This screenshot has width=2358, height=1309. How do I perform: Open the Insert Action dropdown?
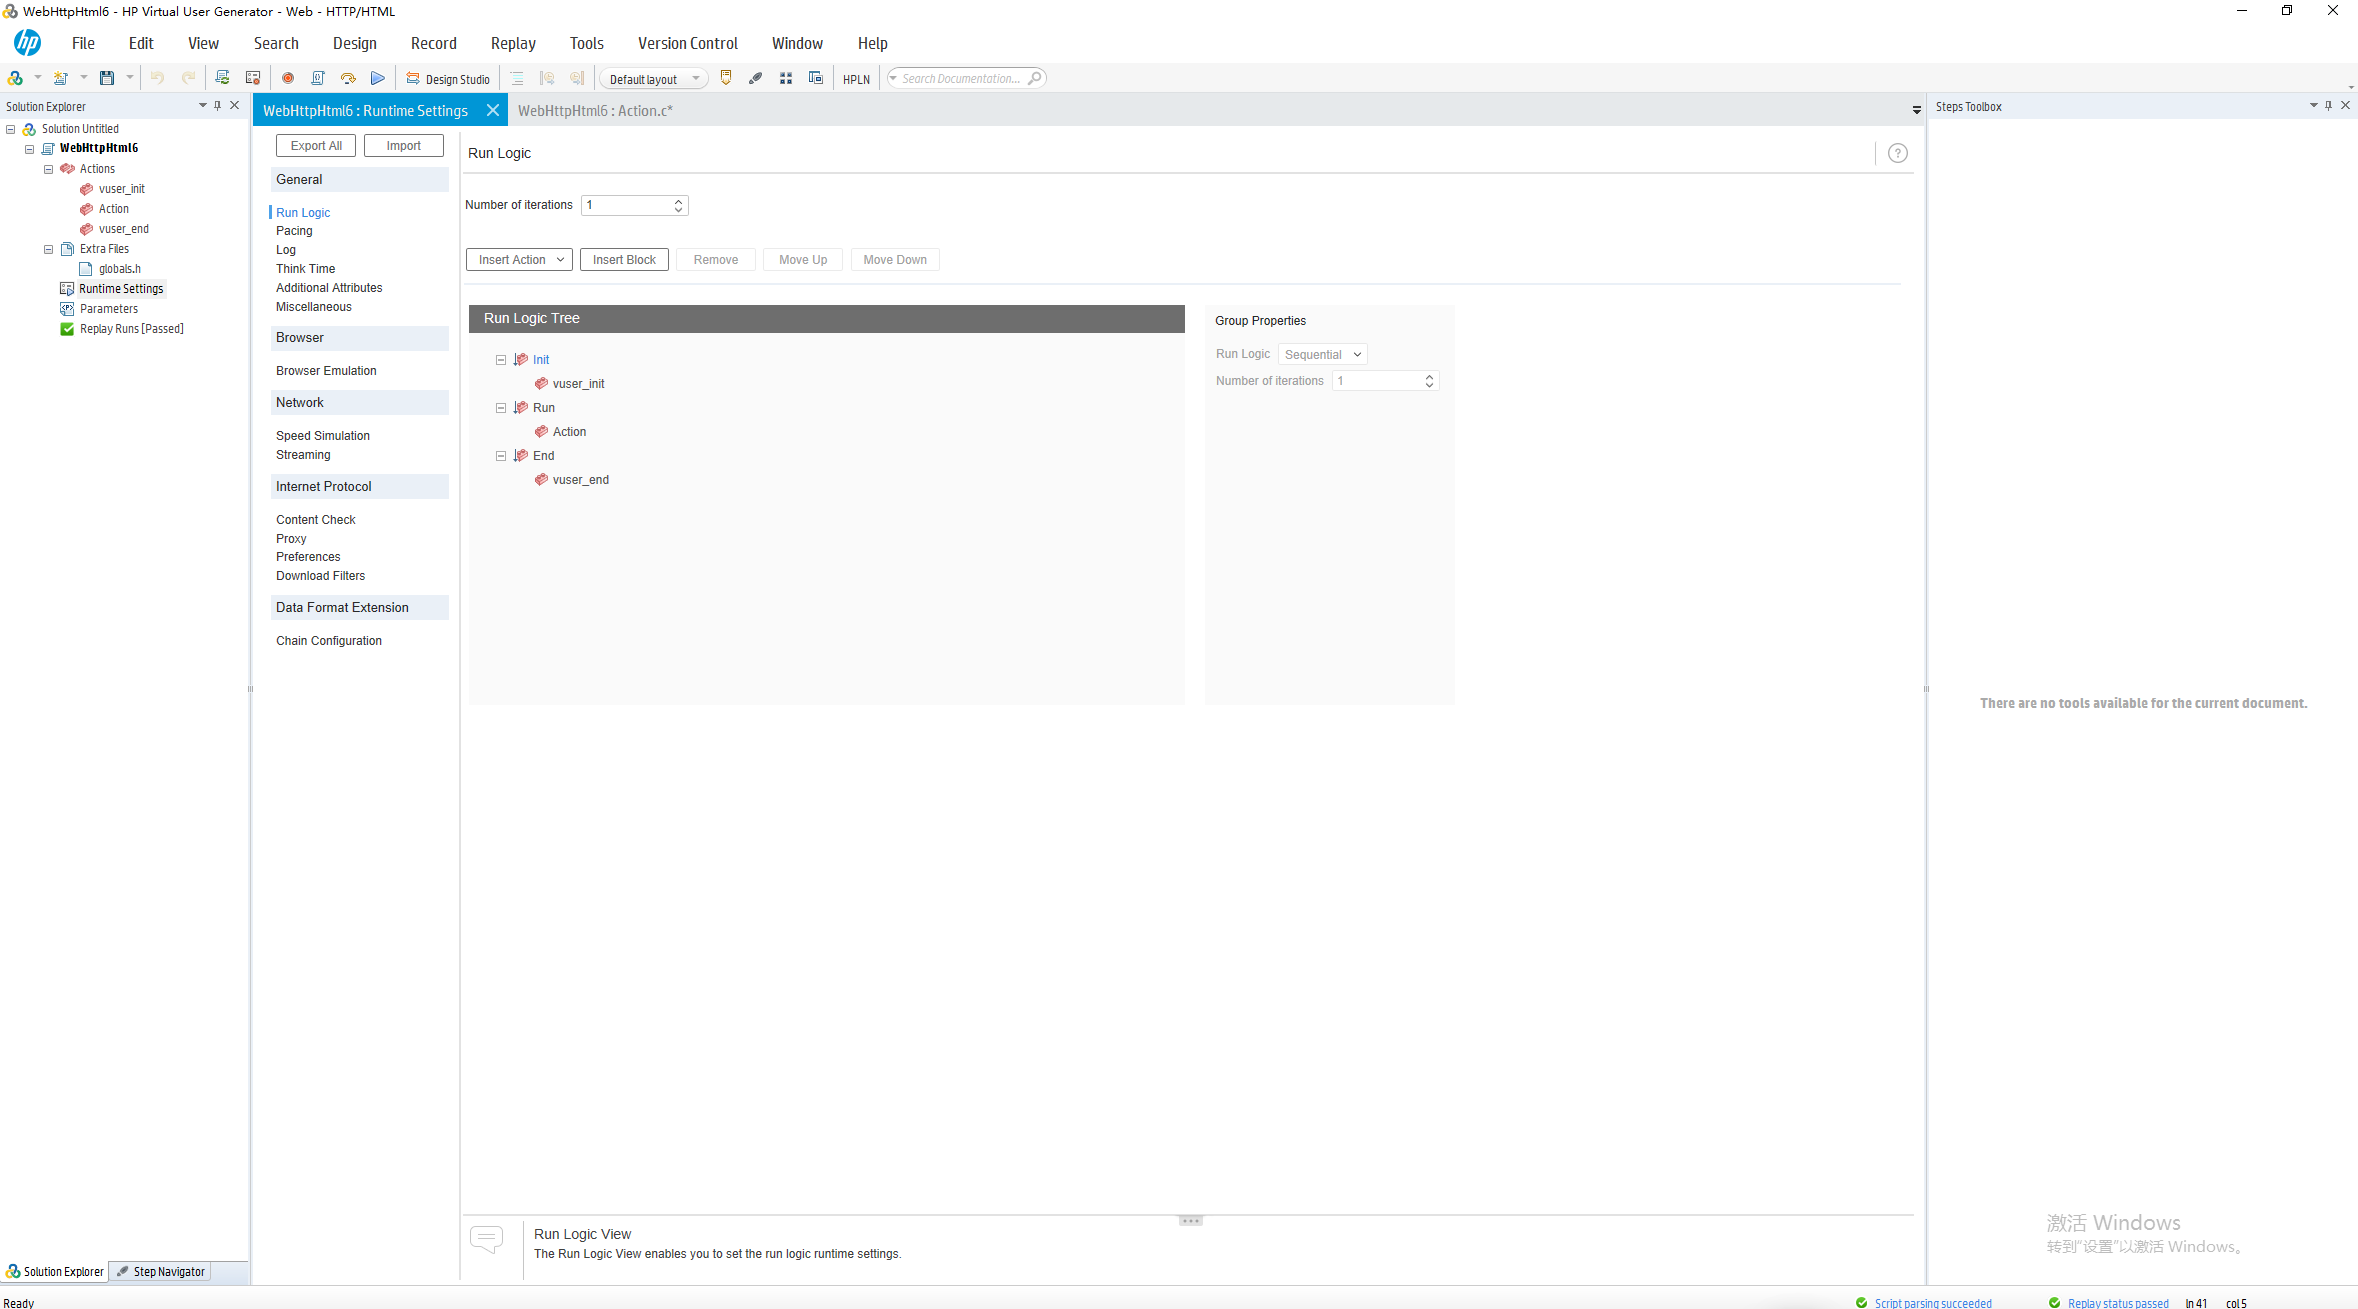519,260
